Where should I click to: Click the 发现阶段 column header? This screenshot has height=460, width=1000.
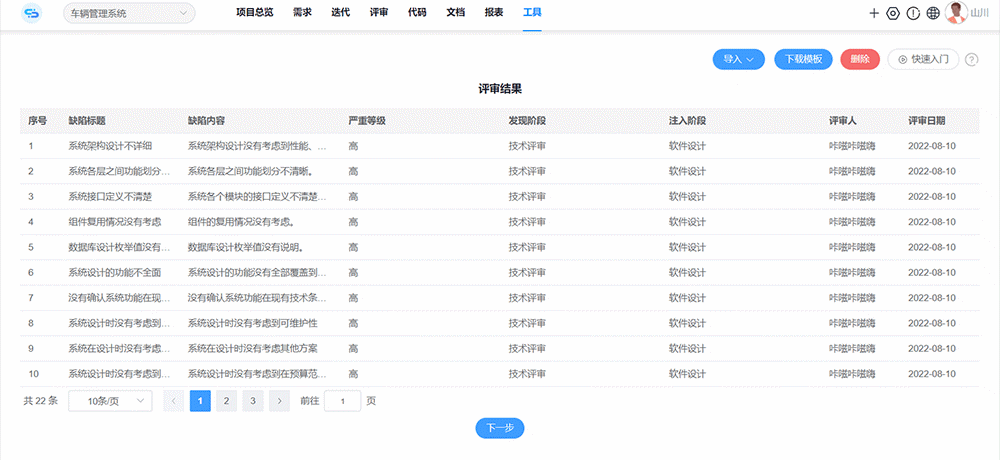coord(527,120)
